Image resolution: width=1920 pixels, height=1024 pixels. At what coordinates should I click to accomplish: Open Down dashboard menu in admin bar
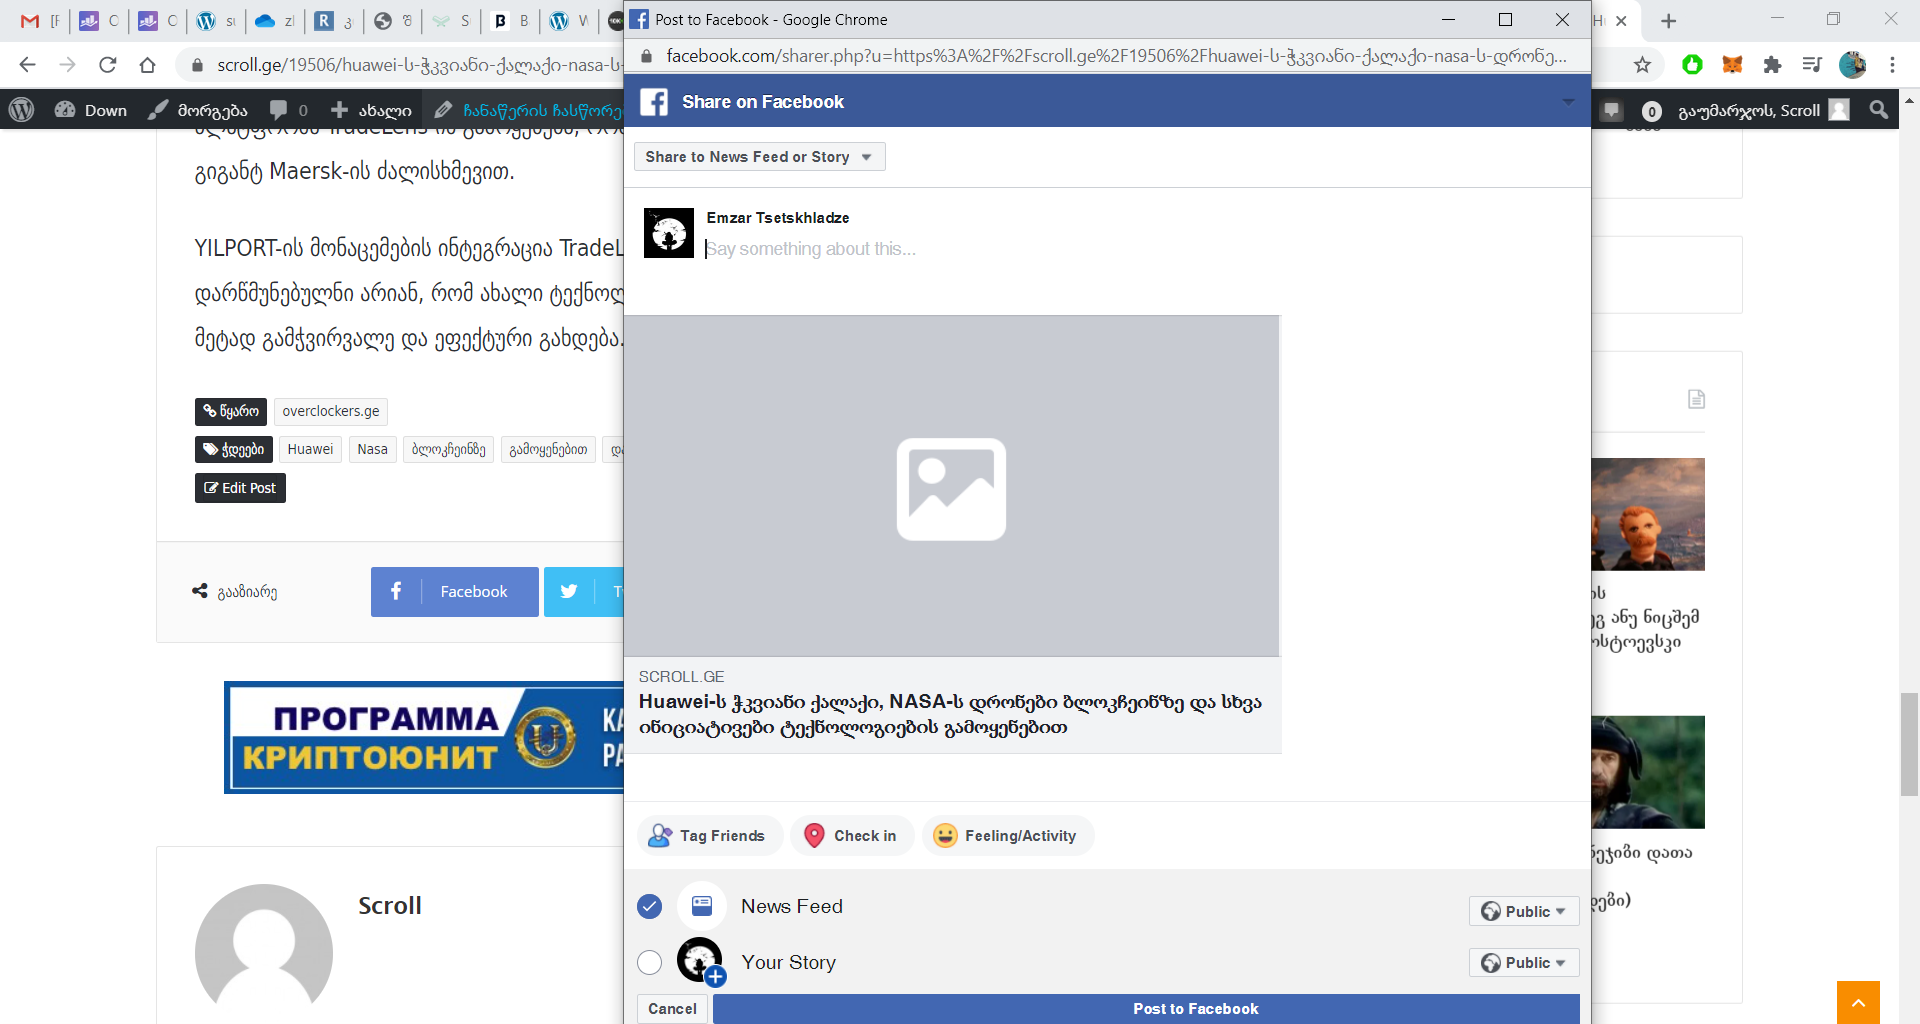coord(91,110)
